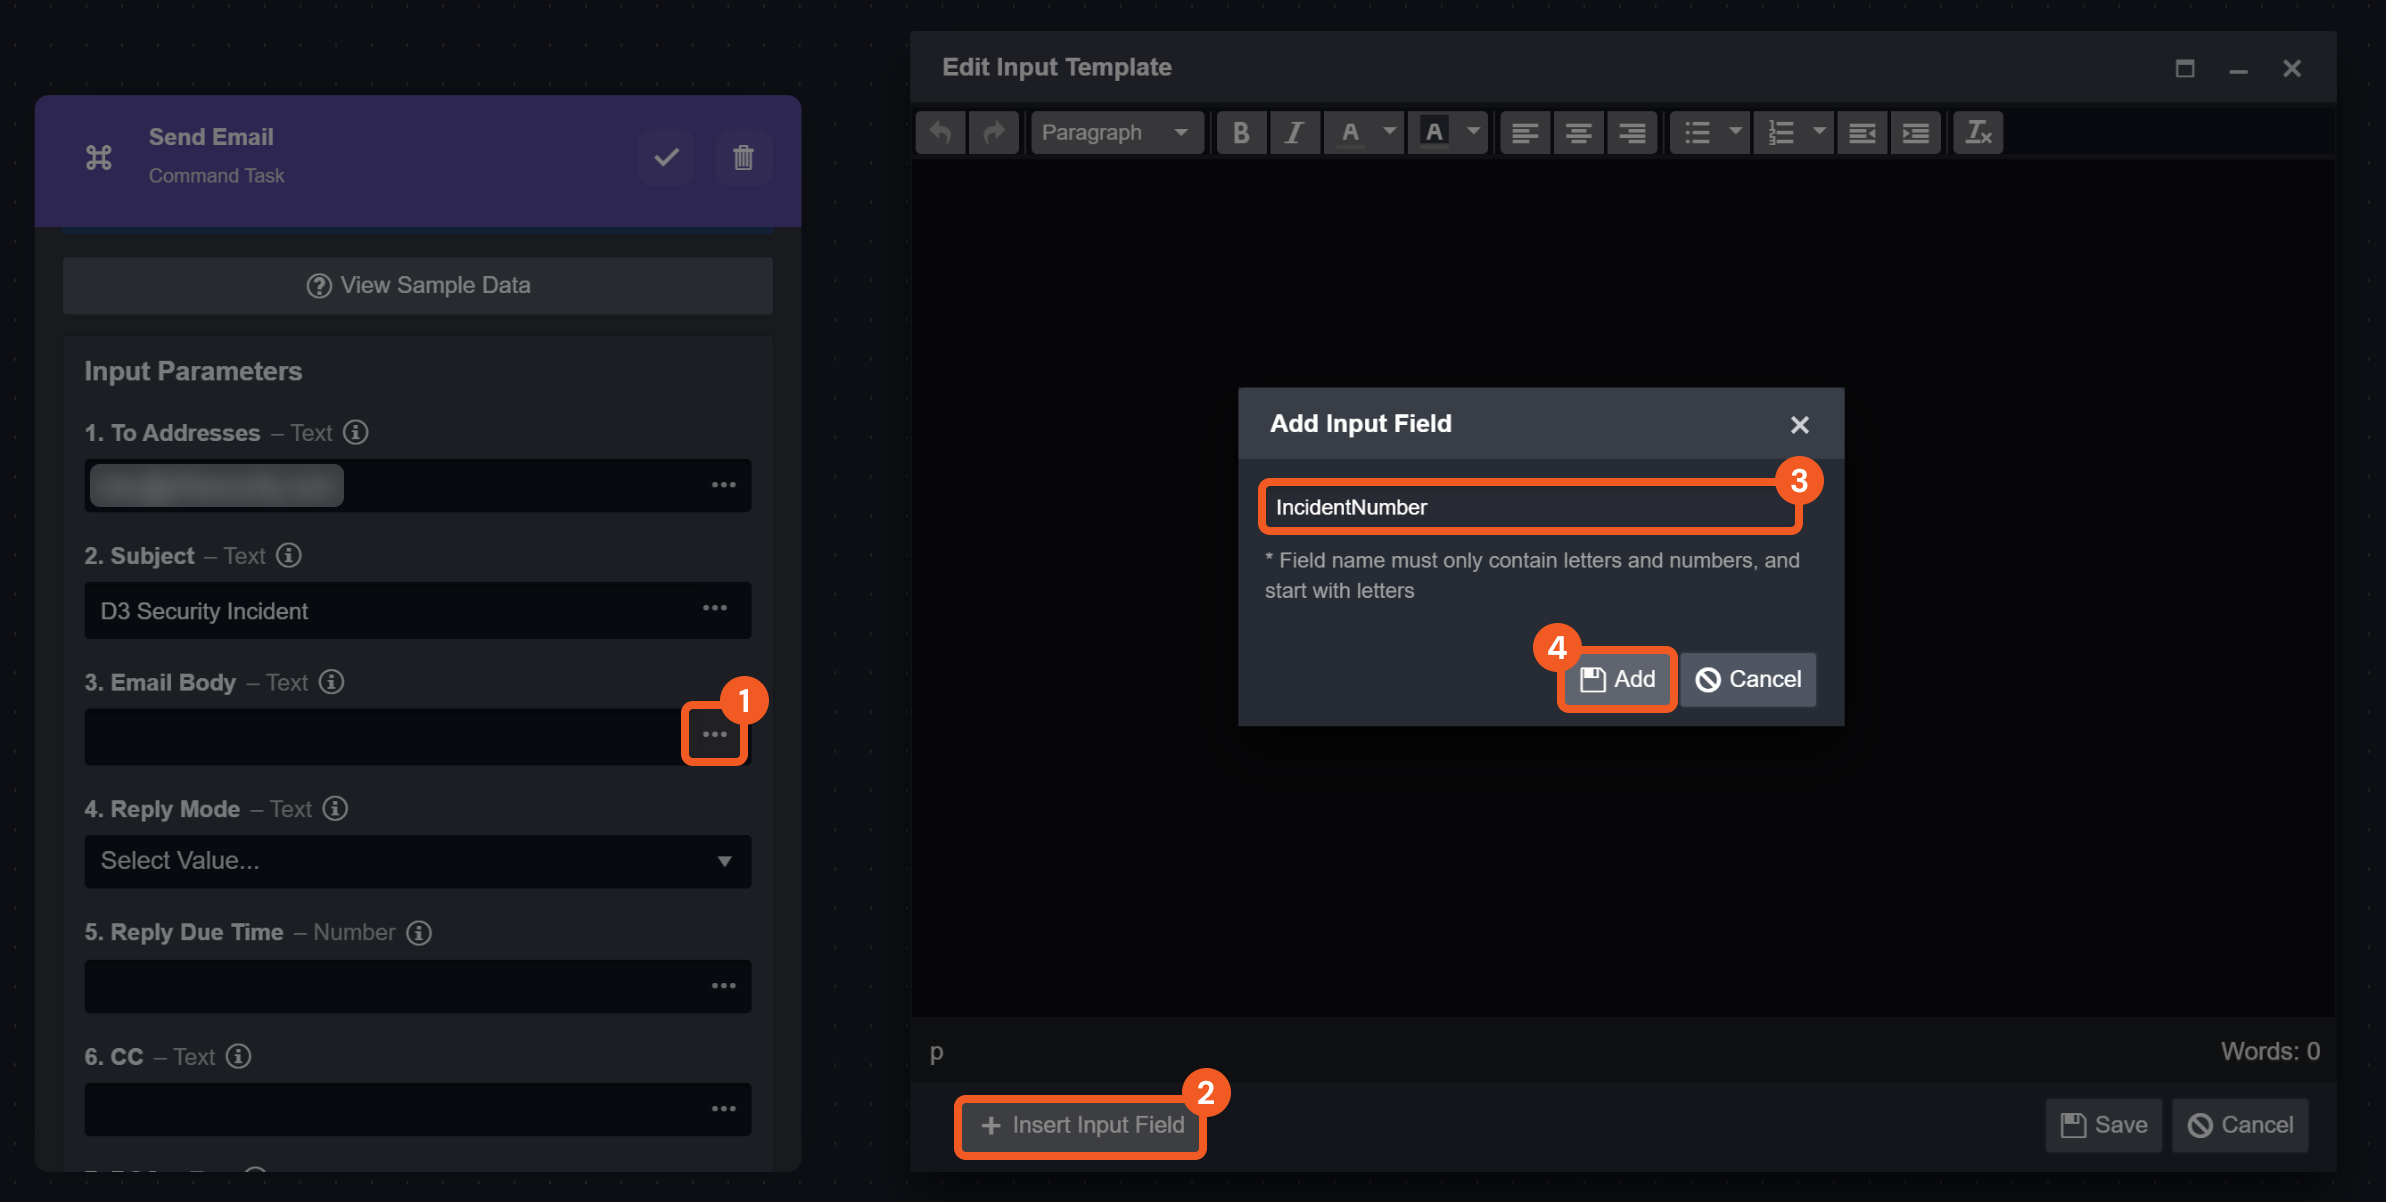
Task: Open bullet list style dropdown arrow
Action: click(1735, 132)
